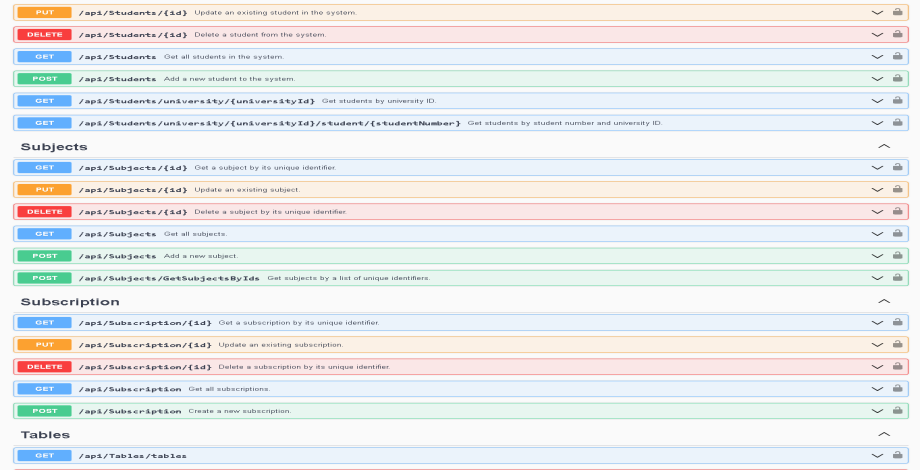Click lock icon on DELETE /api/Subscription/{id}
The height and width of the screenshot is (470, 920).
click(897, 367)
